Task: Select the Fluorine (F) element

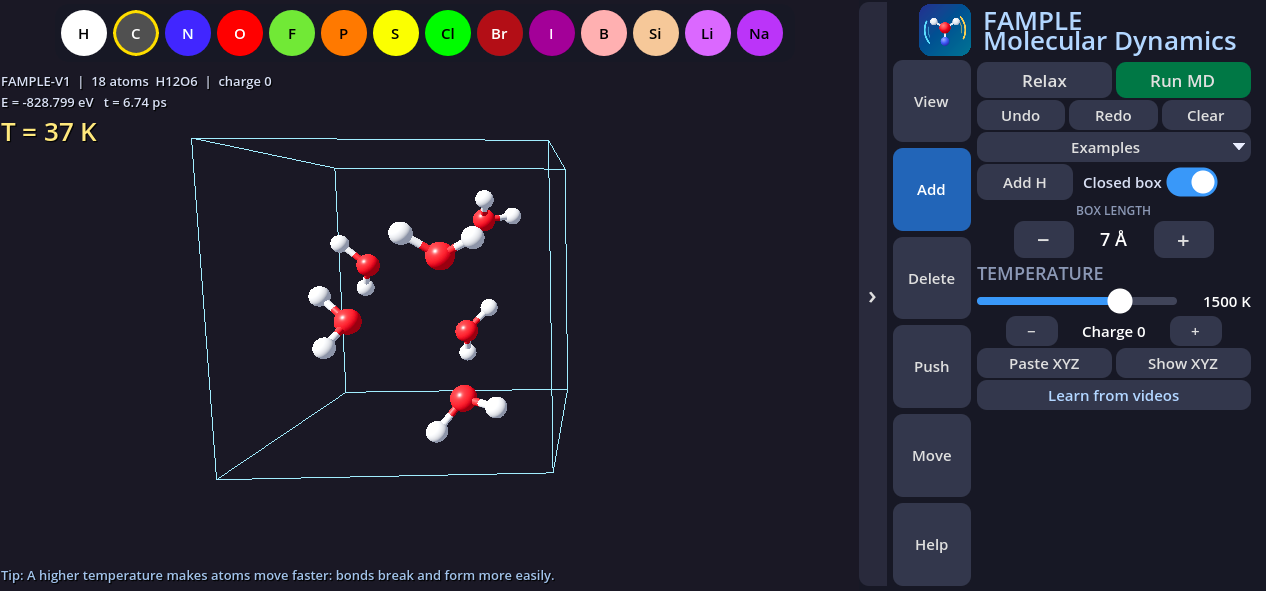Action: click(292, 34)
